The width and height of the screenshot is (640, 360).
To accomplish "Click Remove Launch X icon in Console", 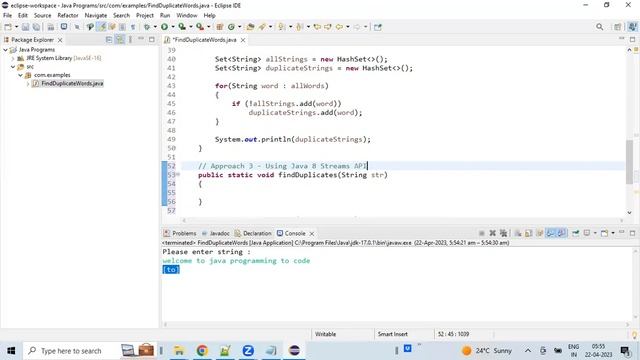I will pos(493,233).
